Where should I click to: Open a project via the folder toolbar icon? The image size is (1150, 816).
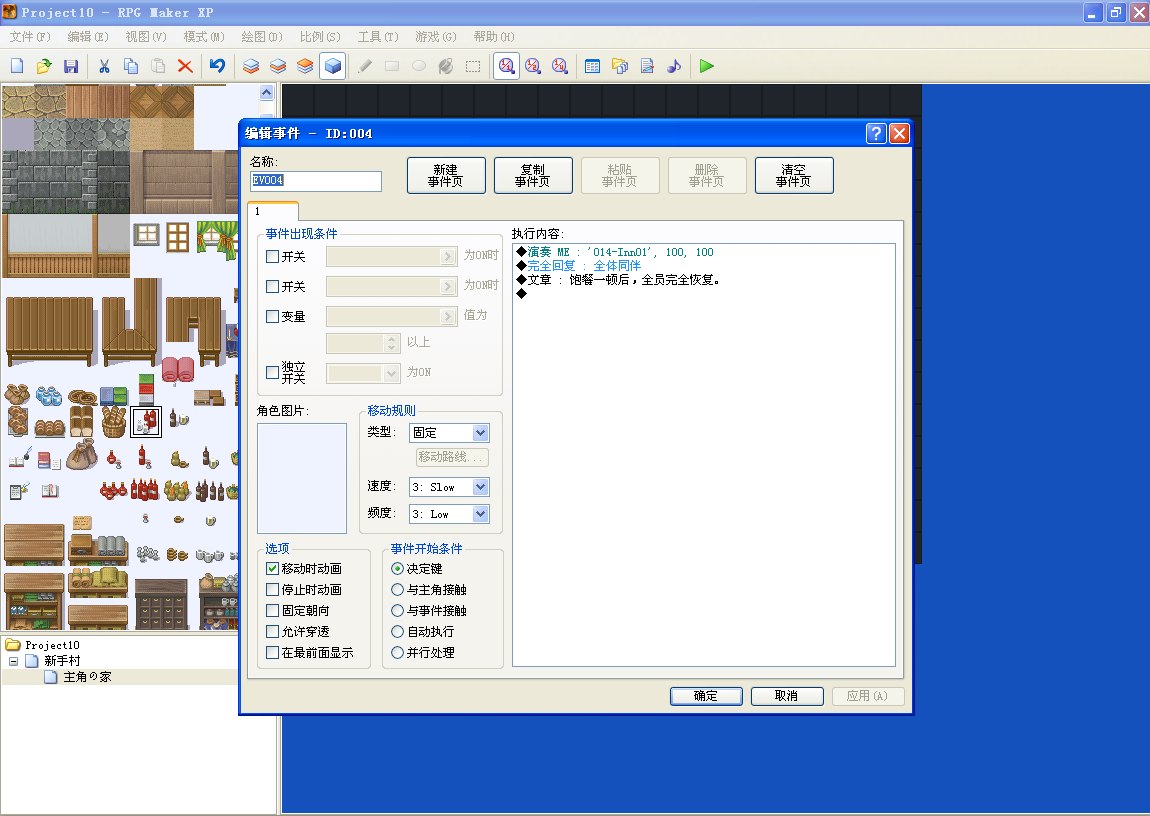click(x=44, y=66)
